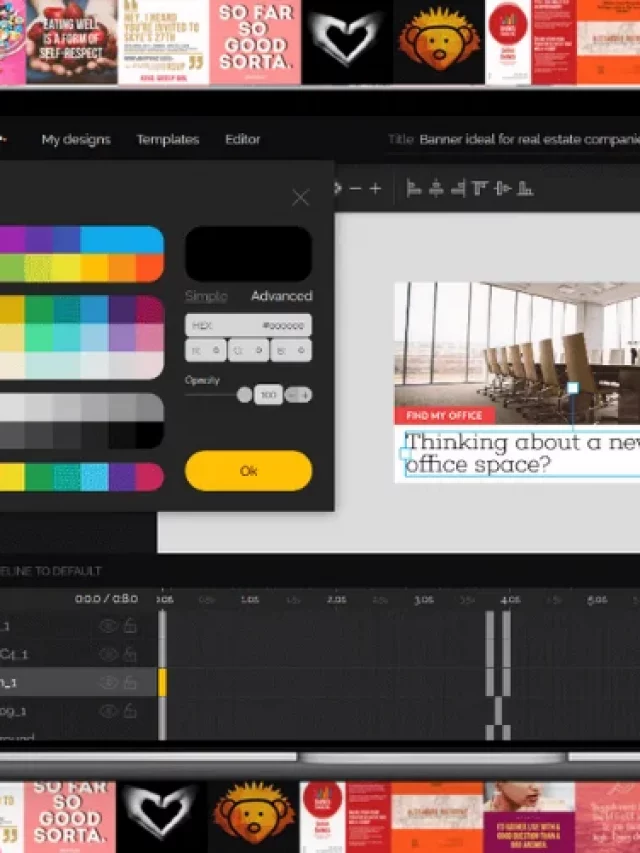640x853 pixels.
Task: Click the 0:0.0 / 0:8.0 time display
Action: [106, 599]
